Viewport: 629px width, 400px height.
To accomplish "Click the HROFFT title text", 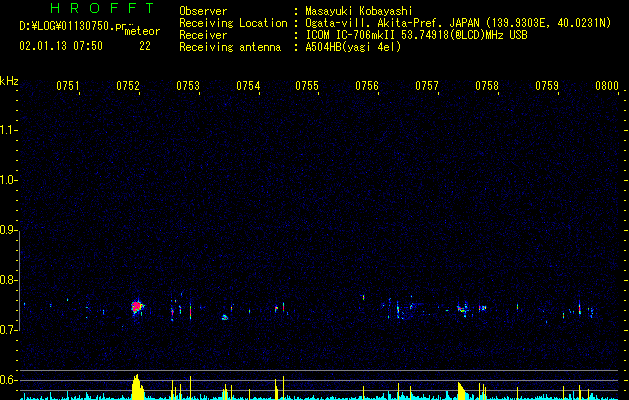I will click(x=102, y=8).
